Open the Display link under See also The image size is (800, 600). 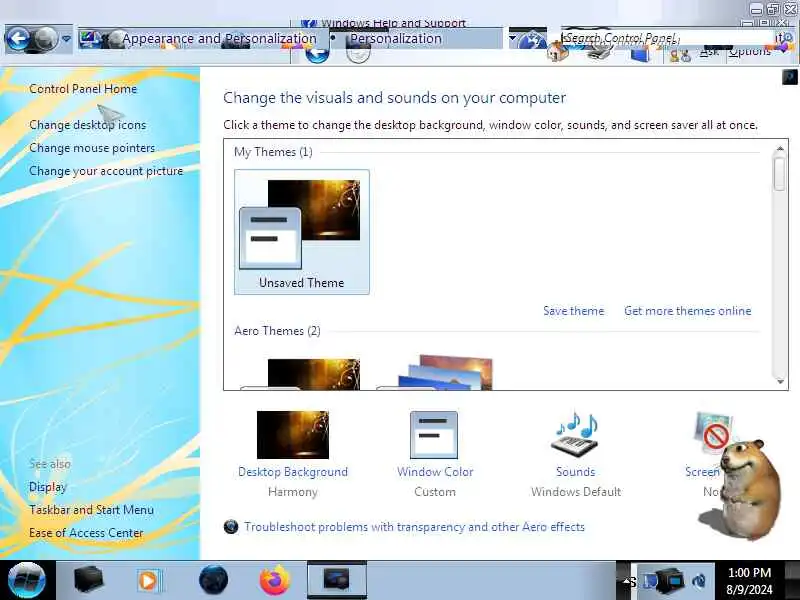[48, 487]
